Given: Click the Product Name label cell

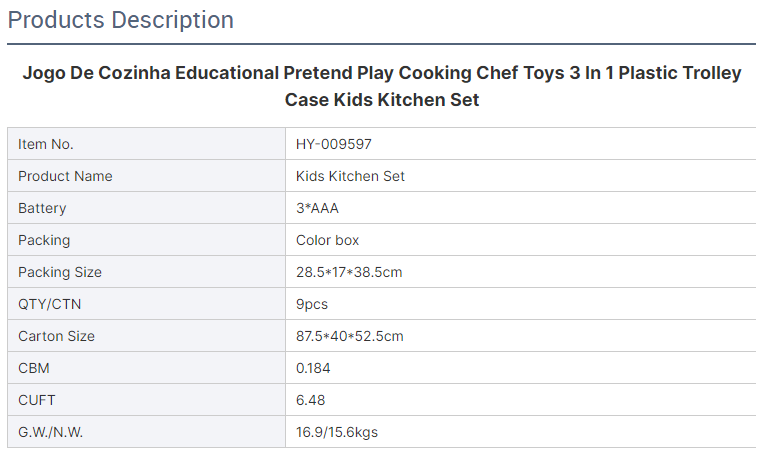Looking at the screenshot, I should [147, 176].
